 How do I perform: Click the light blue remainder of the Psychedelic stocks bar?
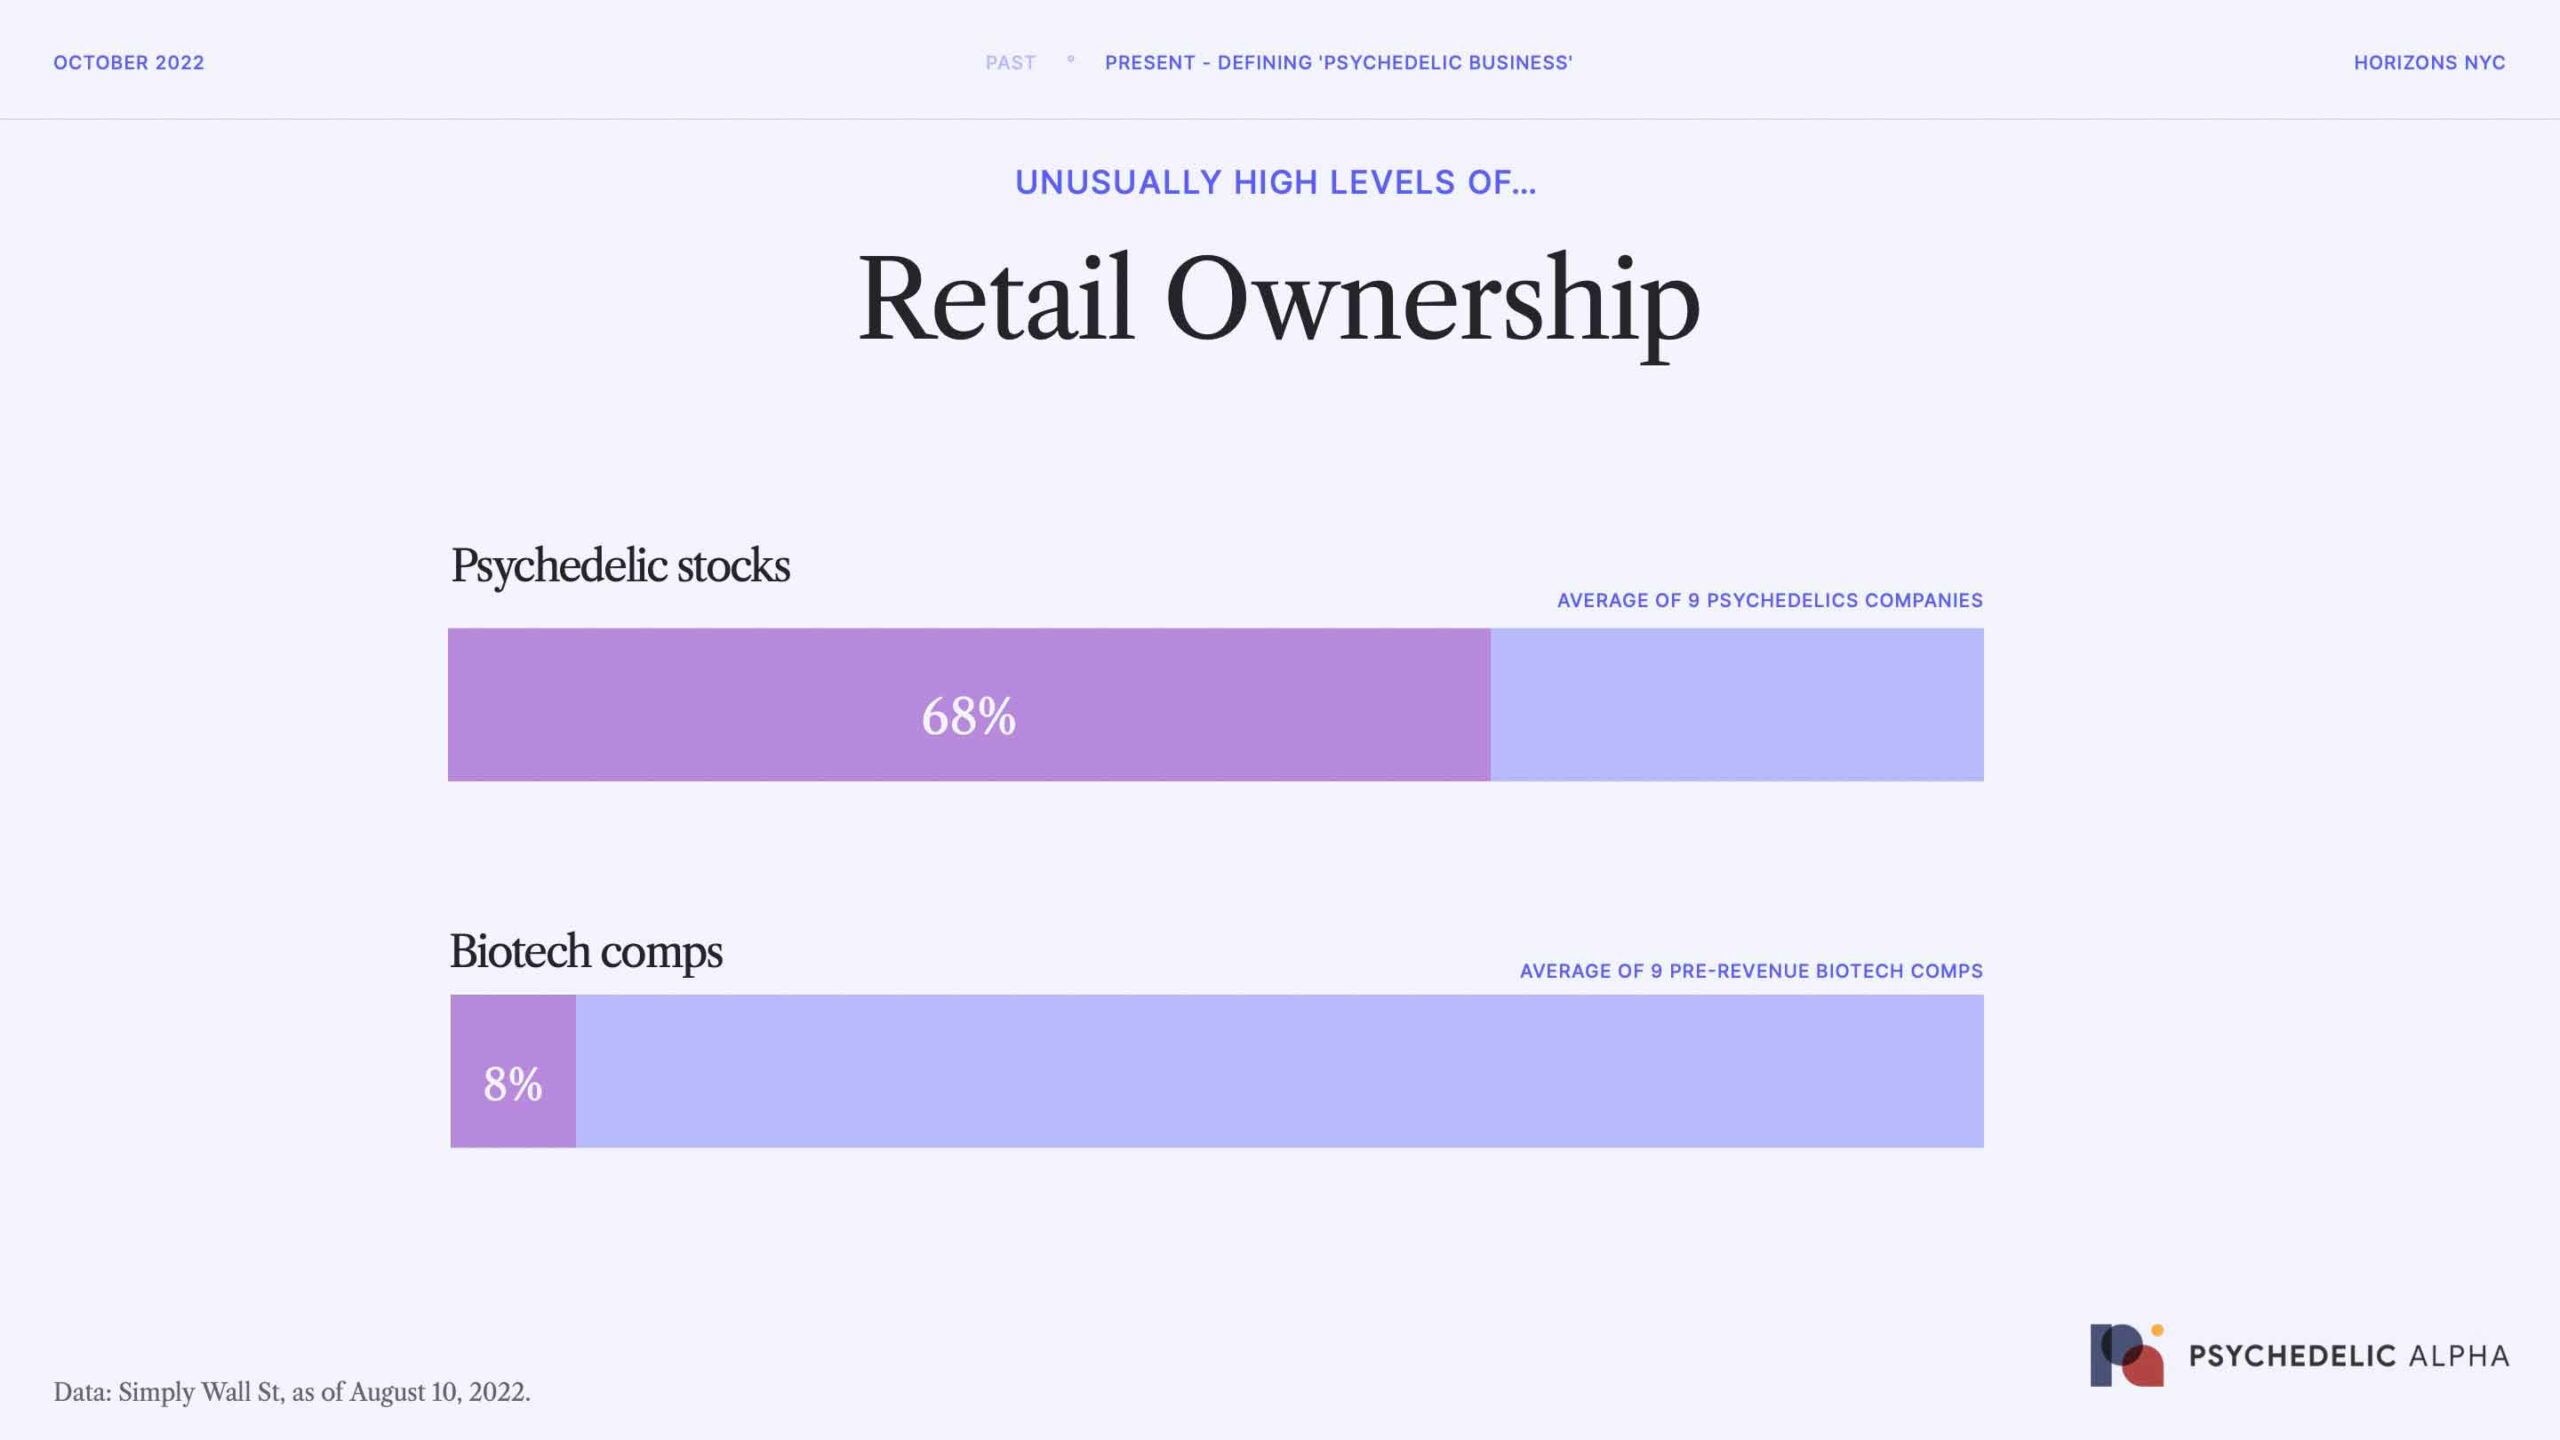[x=1737, y=704]
